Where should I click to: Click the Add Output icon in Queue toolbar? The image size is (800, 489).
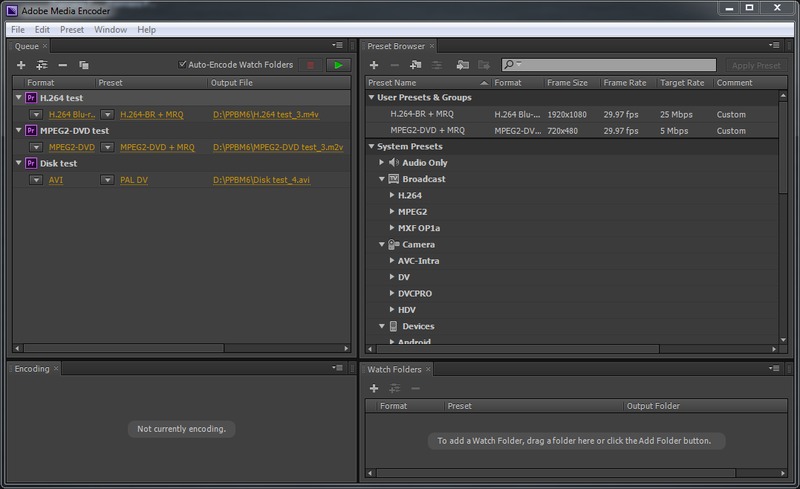pyautogui.click(x=42, y=65)
